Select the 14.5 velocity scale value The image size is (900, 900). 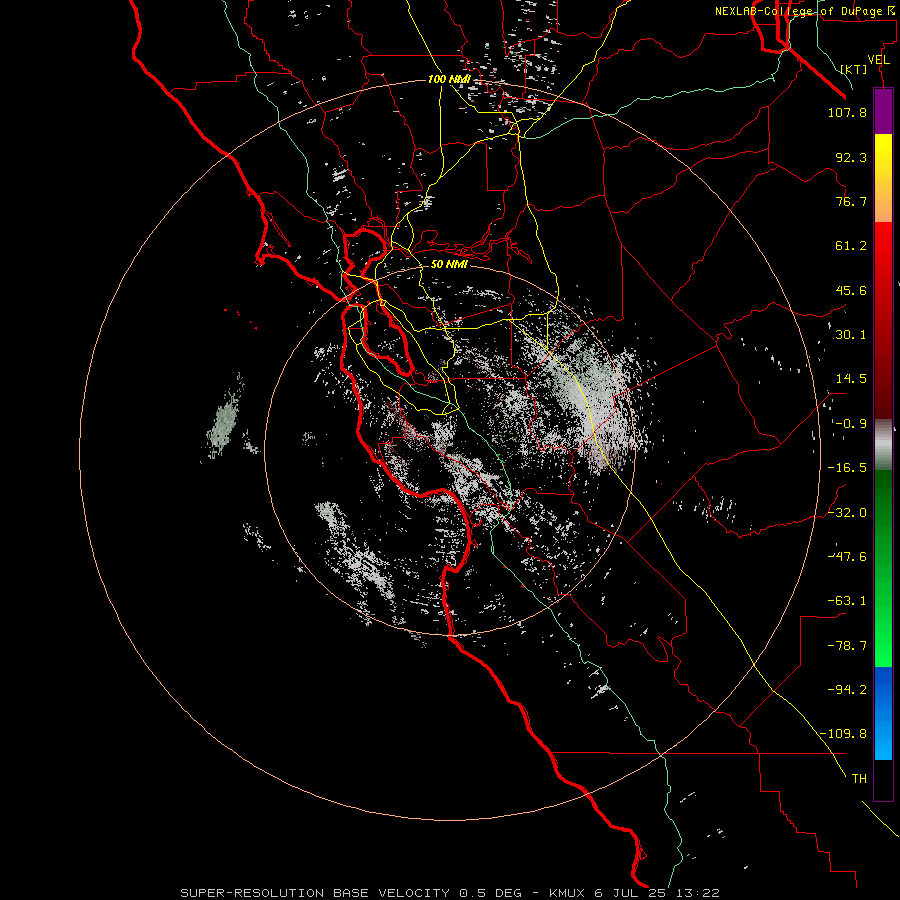(851, 379)
